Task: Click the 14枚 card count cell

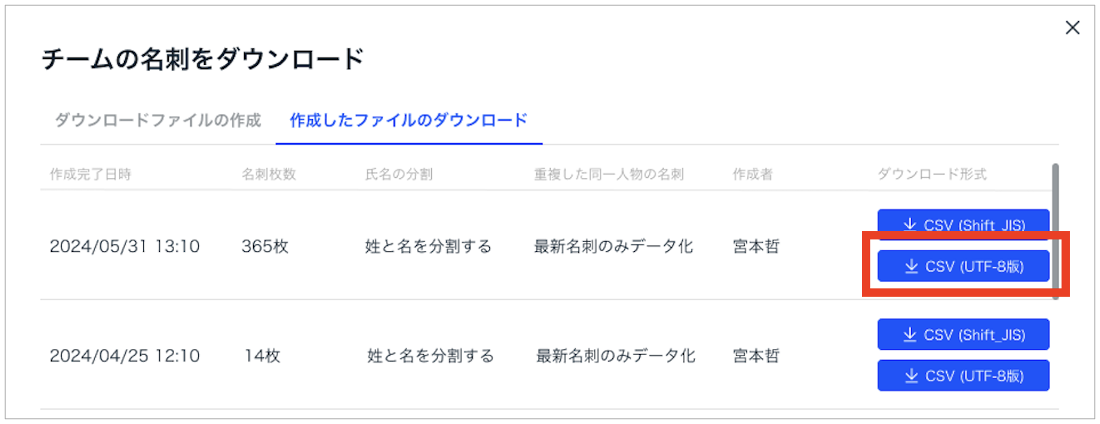Action: pos(262,355)
